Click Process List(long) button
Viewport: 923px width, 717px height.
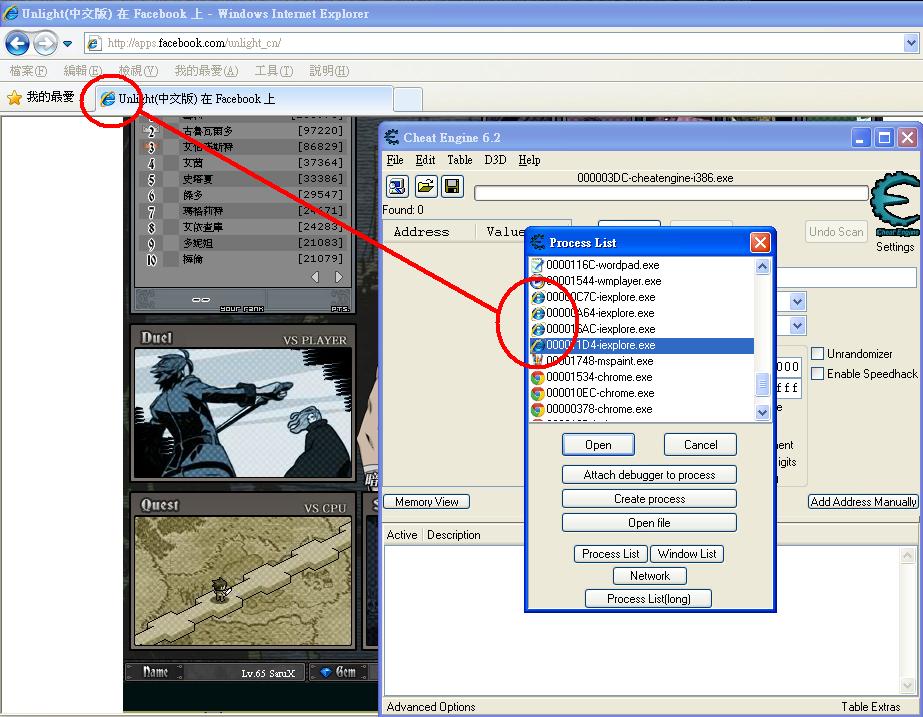click(649, 599)
